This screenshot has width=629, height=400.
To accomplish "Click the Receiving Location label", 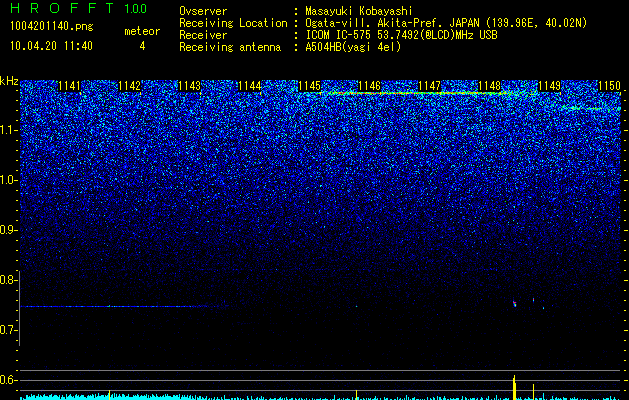I will [233, 23].
